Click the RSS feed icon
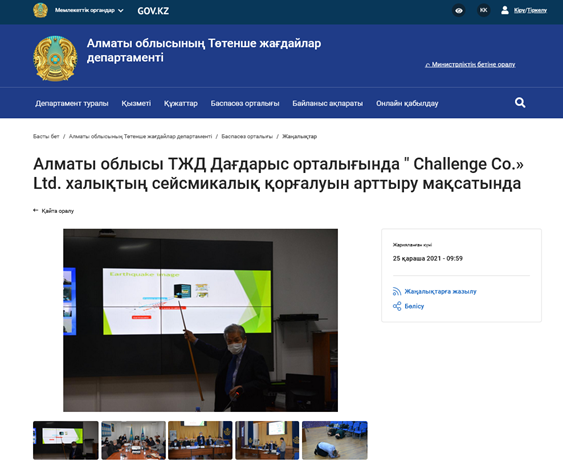 (x=397, y=291)
